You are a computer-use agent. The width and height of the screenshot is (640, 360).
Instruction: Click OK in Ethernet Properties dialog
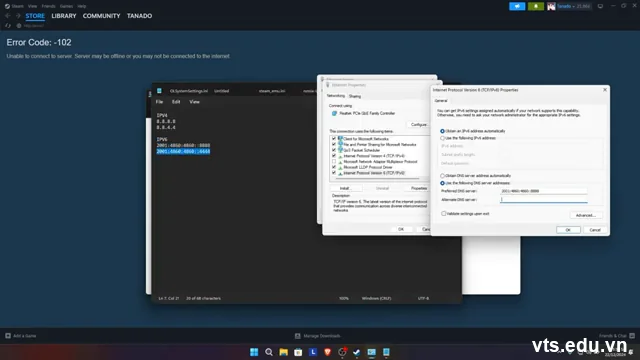401,229
